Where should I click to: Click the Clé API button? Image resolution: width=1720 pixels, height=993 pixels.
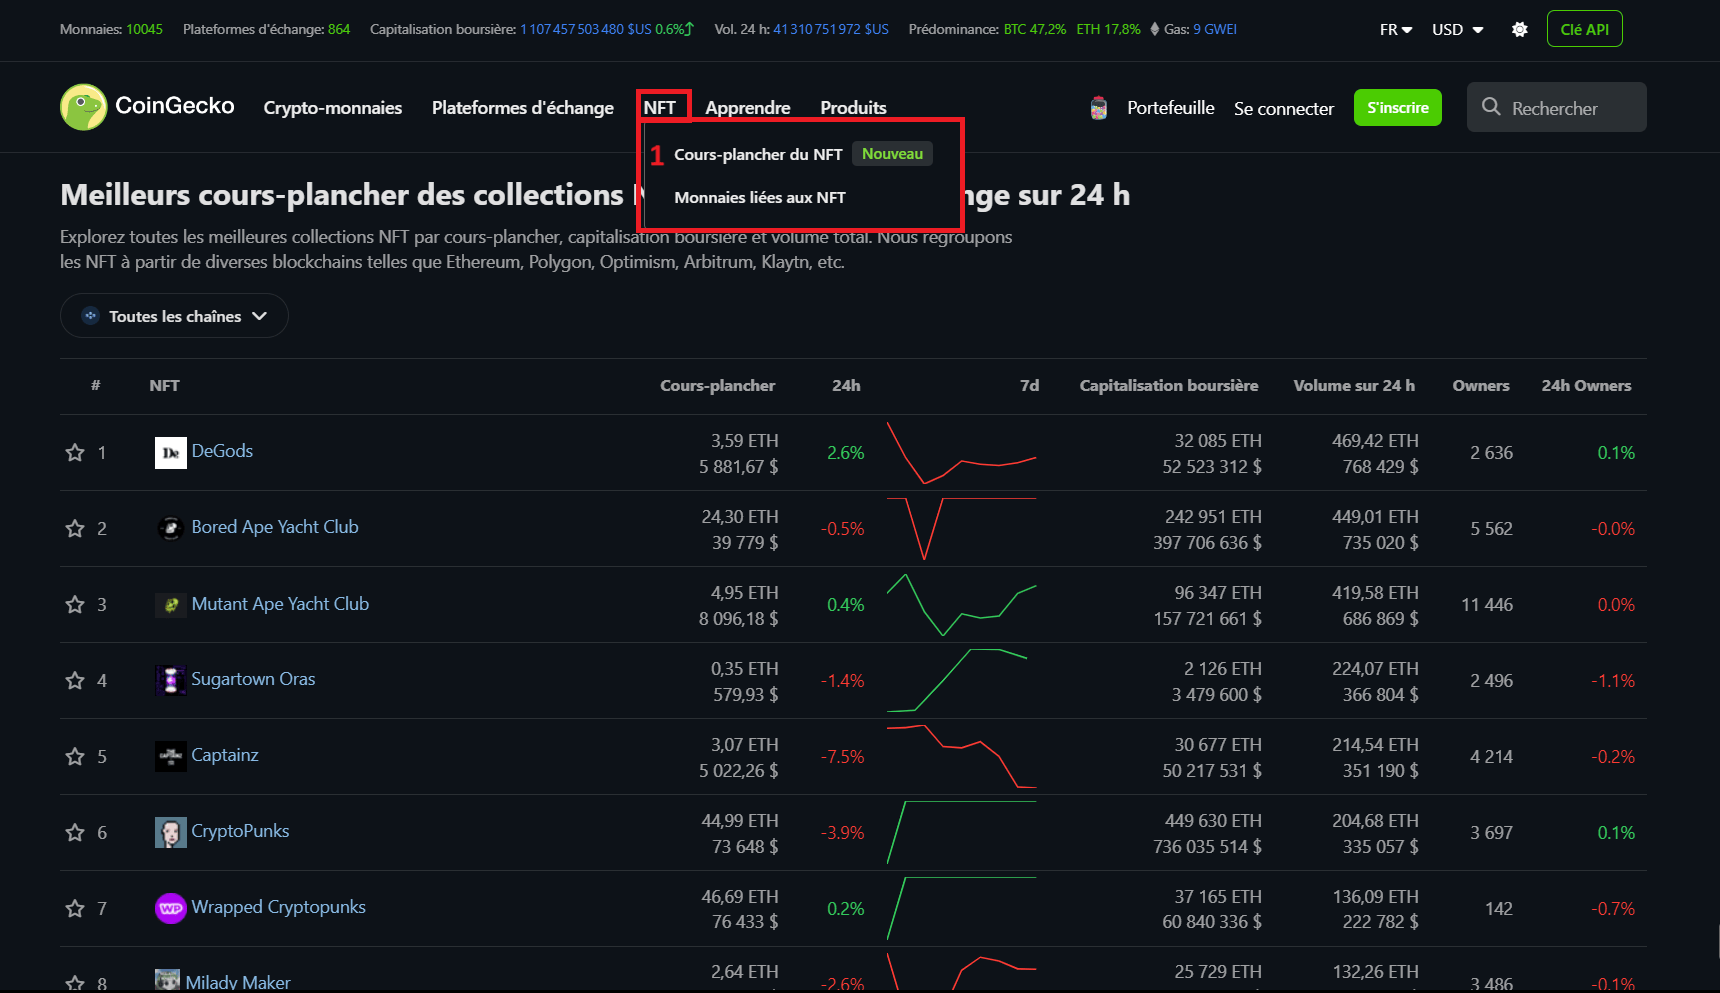(1584, 29)
